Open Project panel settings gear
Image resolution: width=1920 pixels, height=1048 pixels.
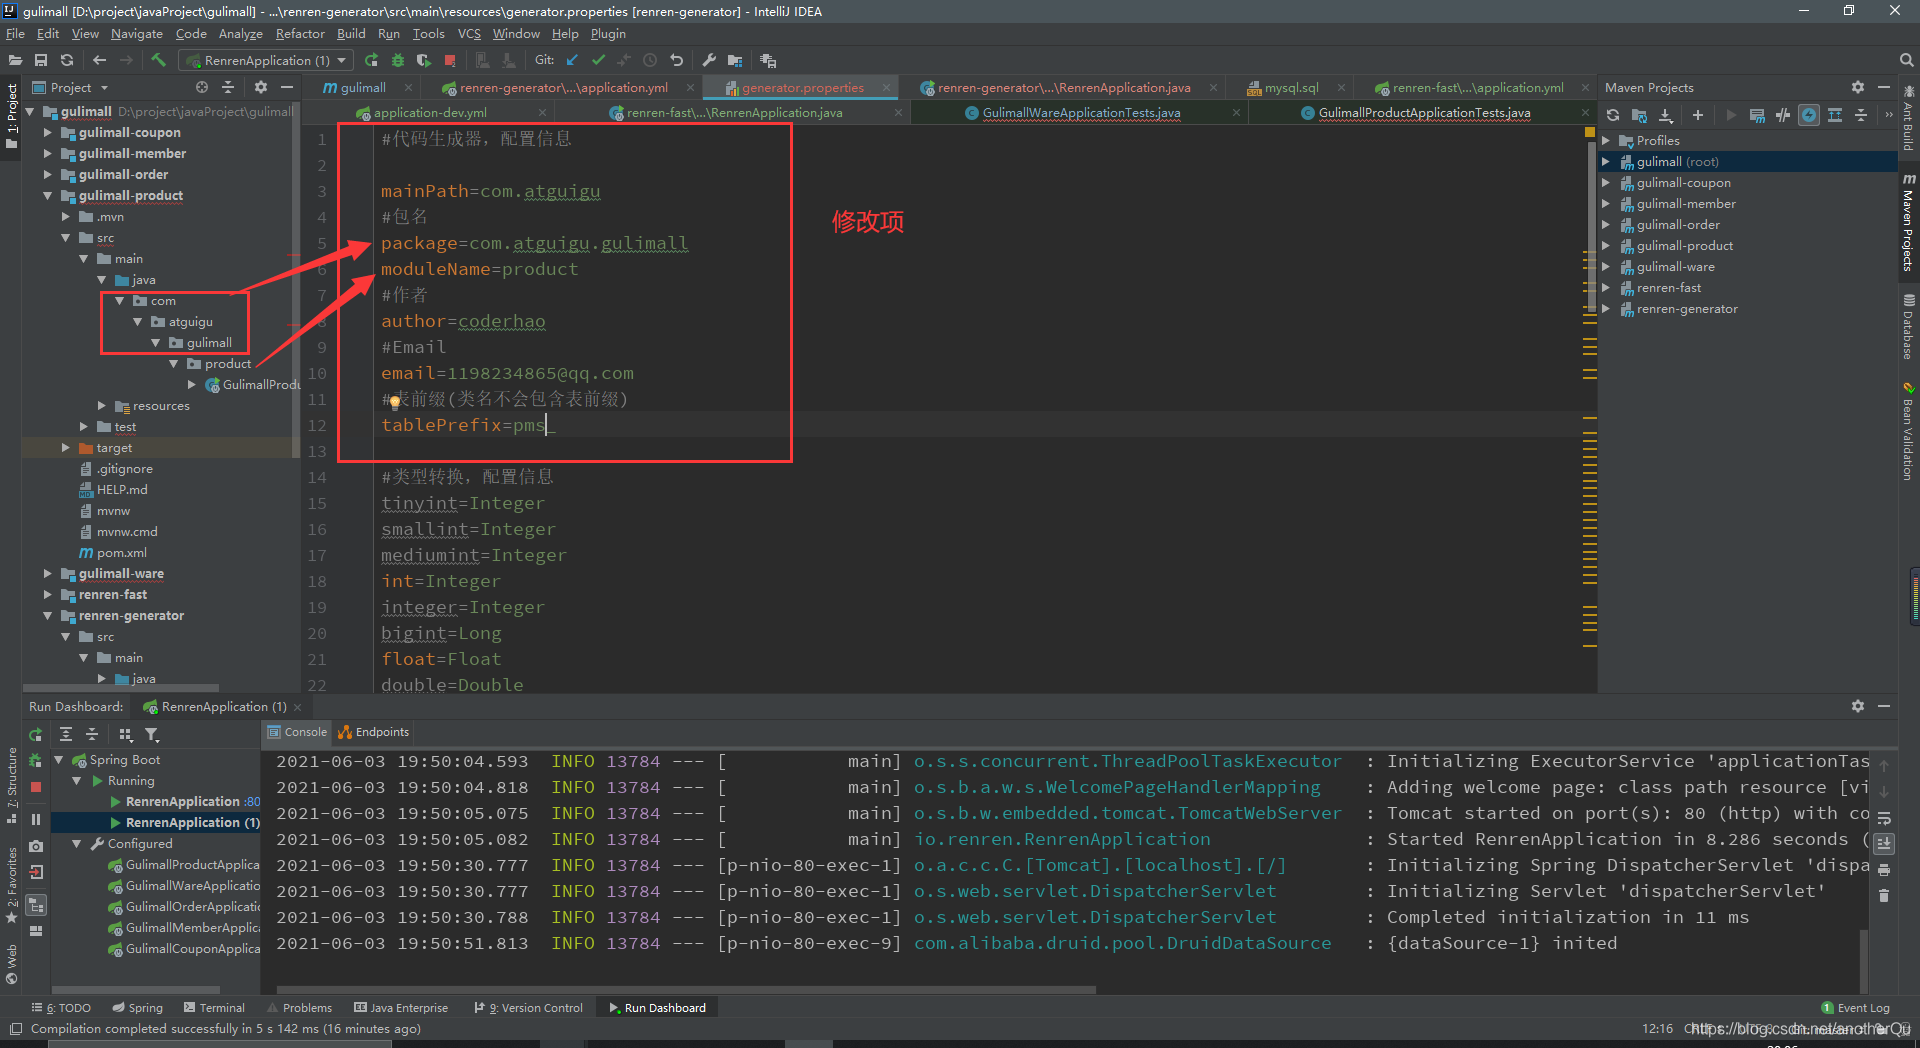point(260,87)
